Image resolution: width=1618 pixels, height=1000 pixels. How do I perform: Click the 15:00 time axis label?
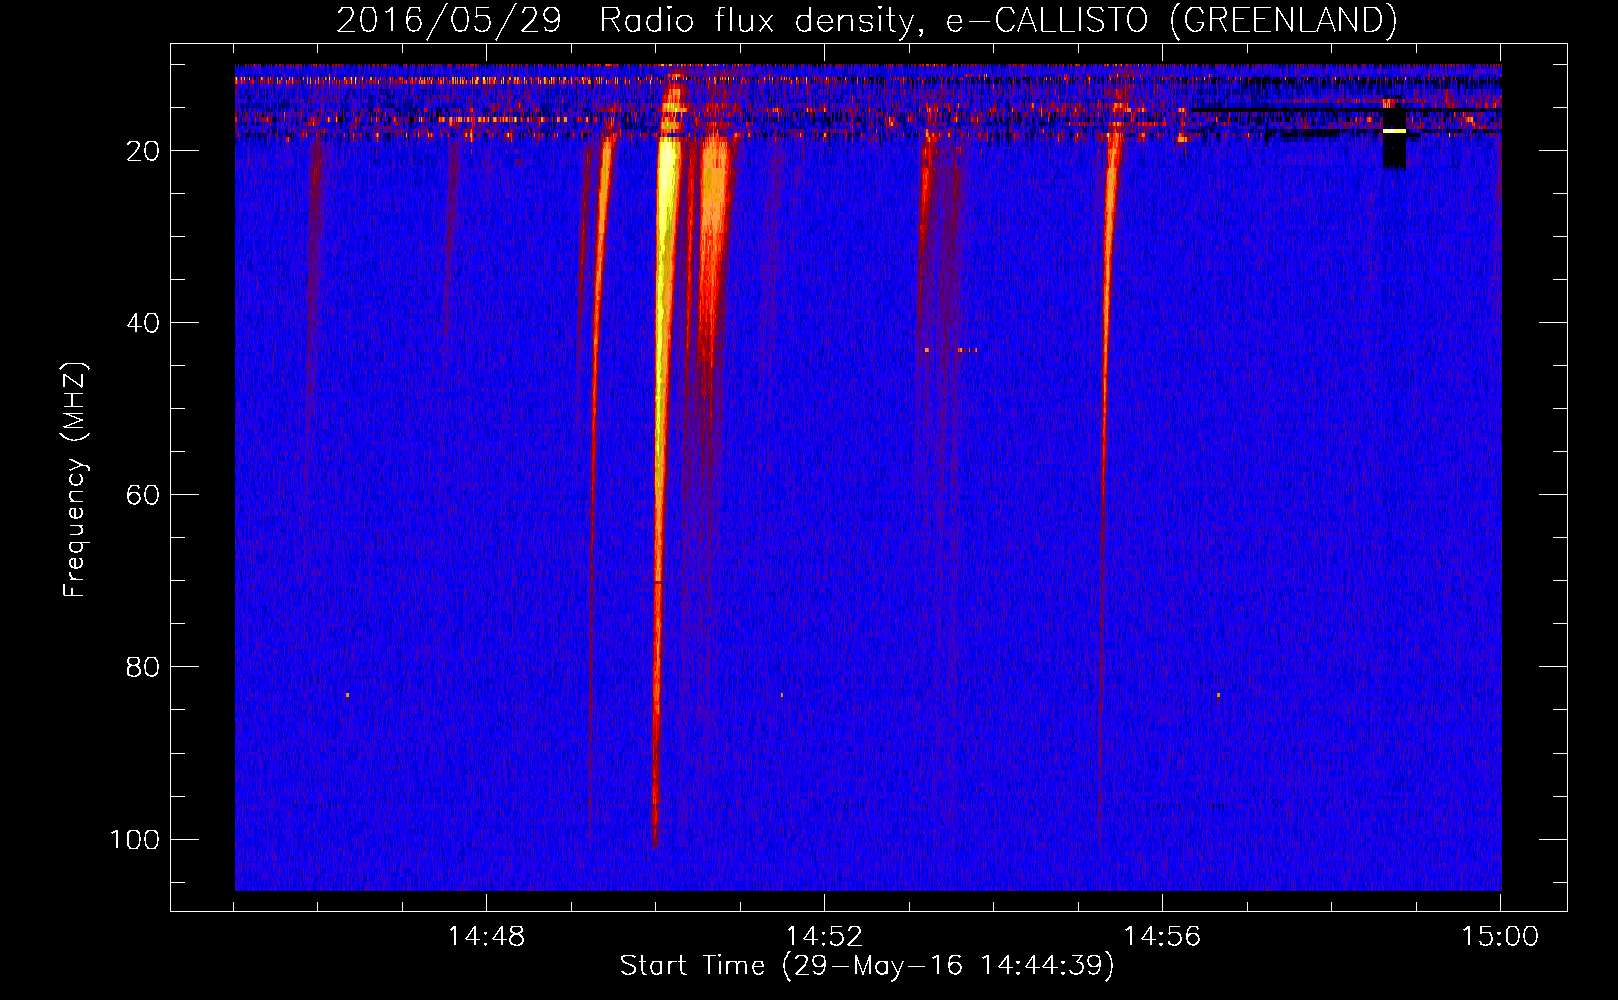coord(1500,937)
